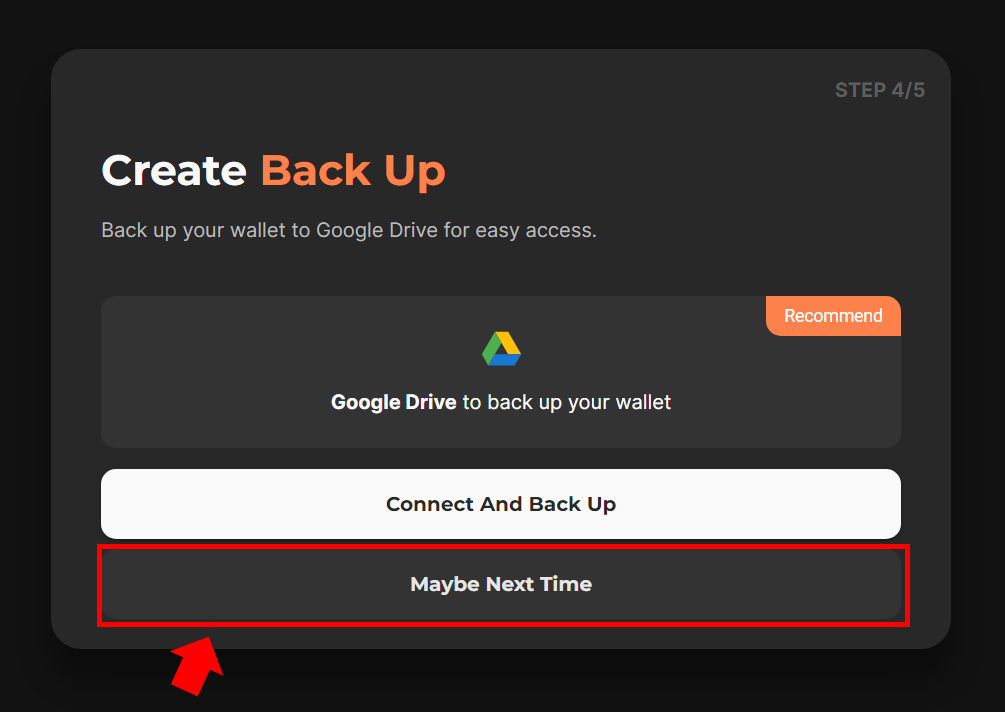Skip backup with Maybe Next Time
The image size is (1005, 712).
tap(501, 584)
